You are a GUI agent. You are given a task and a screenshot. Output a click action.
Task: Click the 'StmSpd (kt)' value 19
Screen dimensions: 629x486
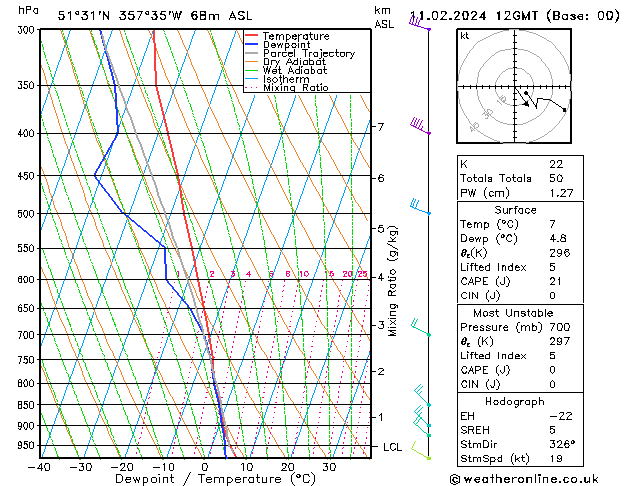click(556, 459)
